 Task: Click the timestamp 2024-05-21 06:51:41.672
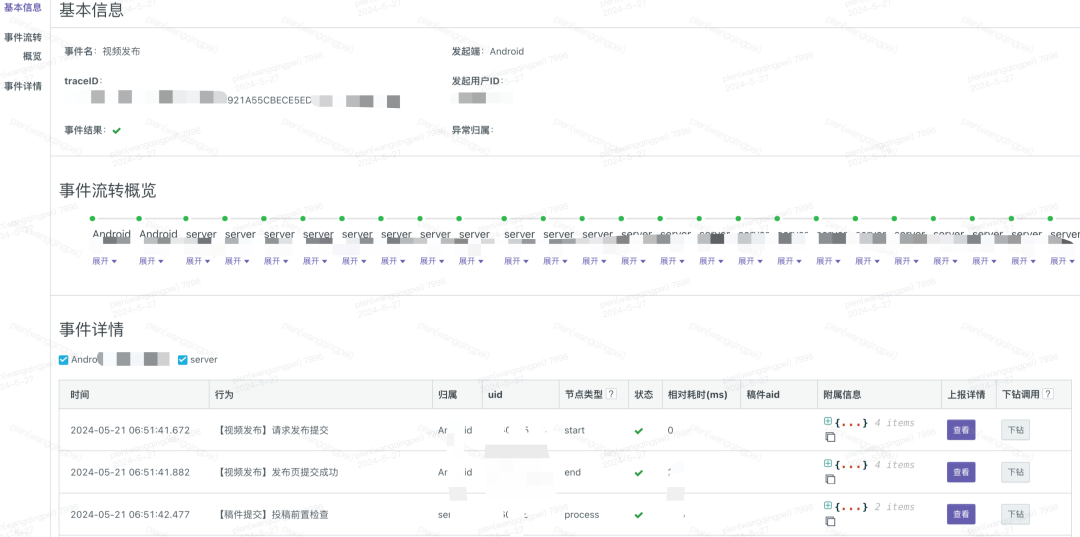pos(130,430)
